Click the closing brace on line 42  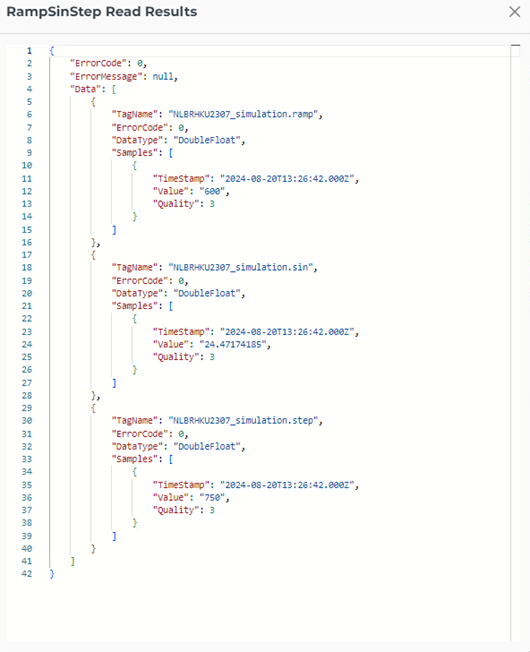coord(52,574)
